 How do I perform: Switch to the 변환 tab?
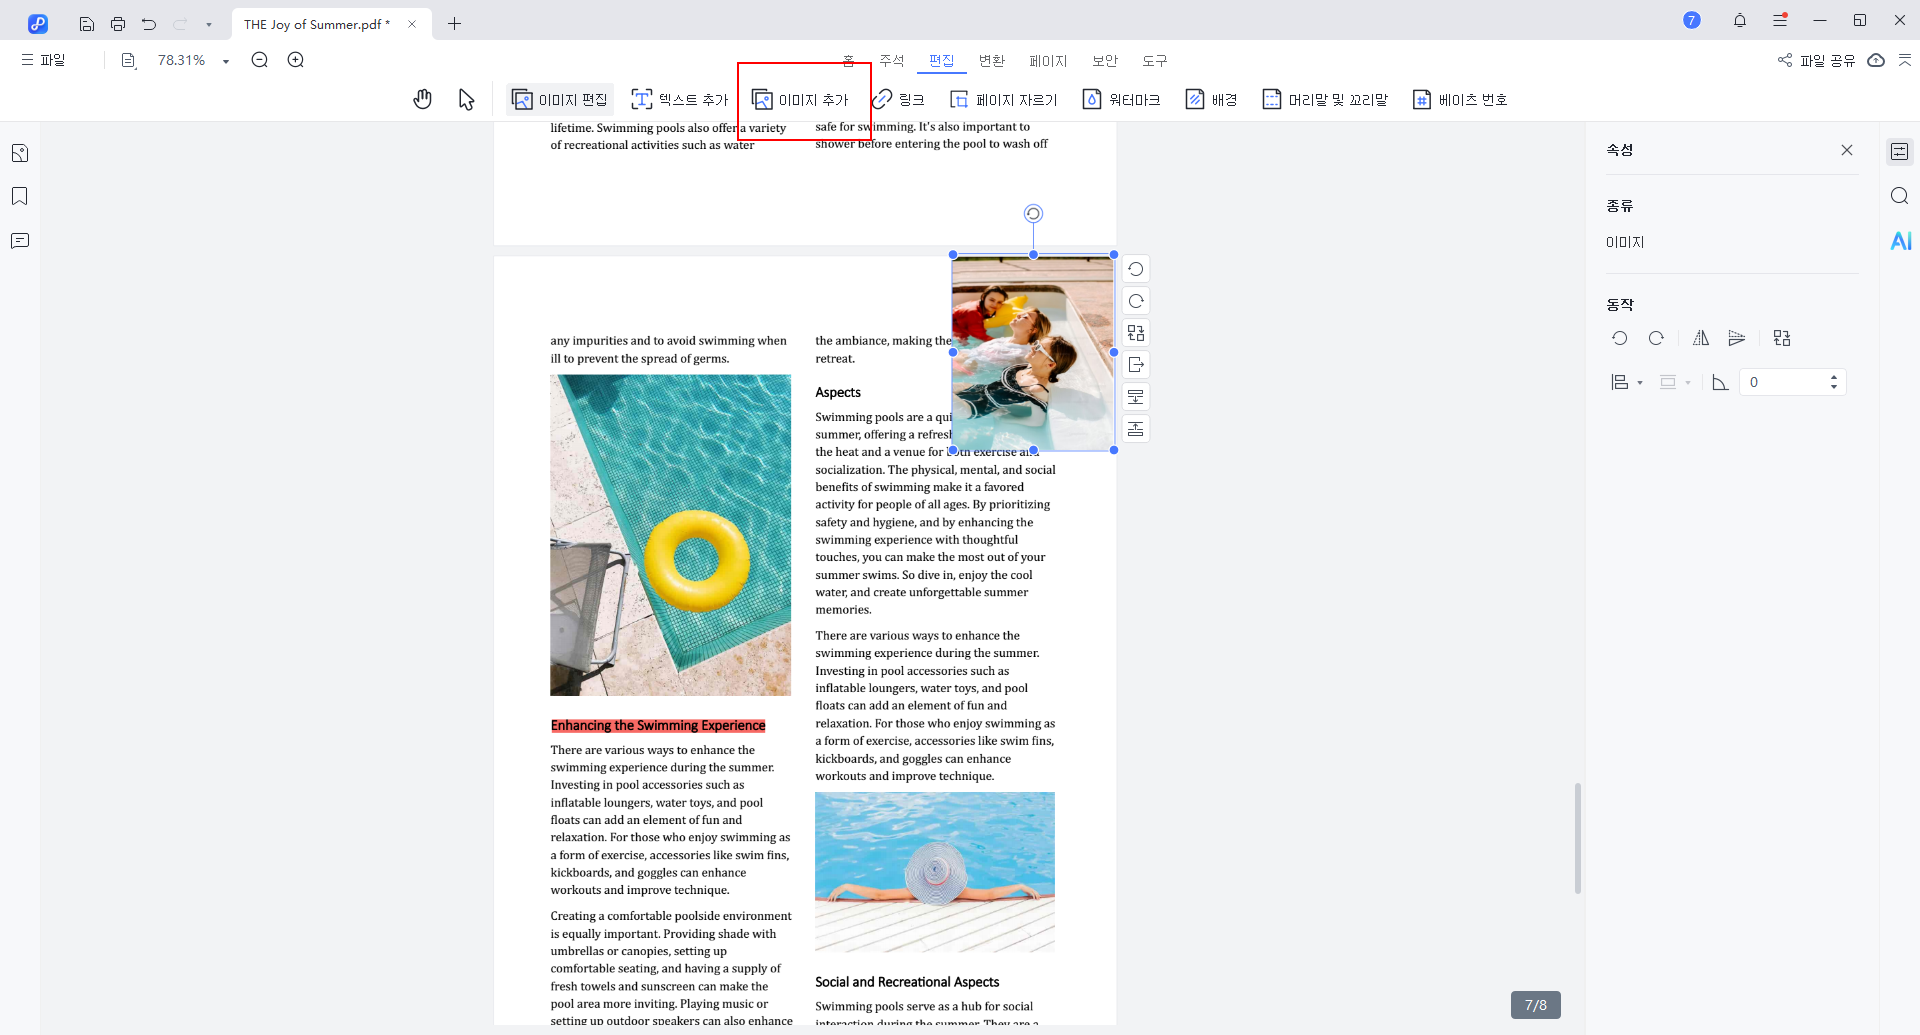(x=992, y=61)
